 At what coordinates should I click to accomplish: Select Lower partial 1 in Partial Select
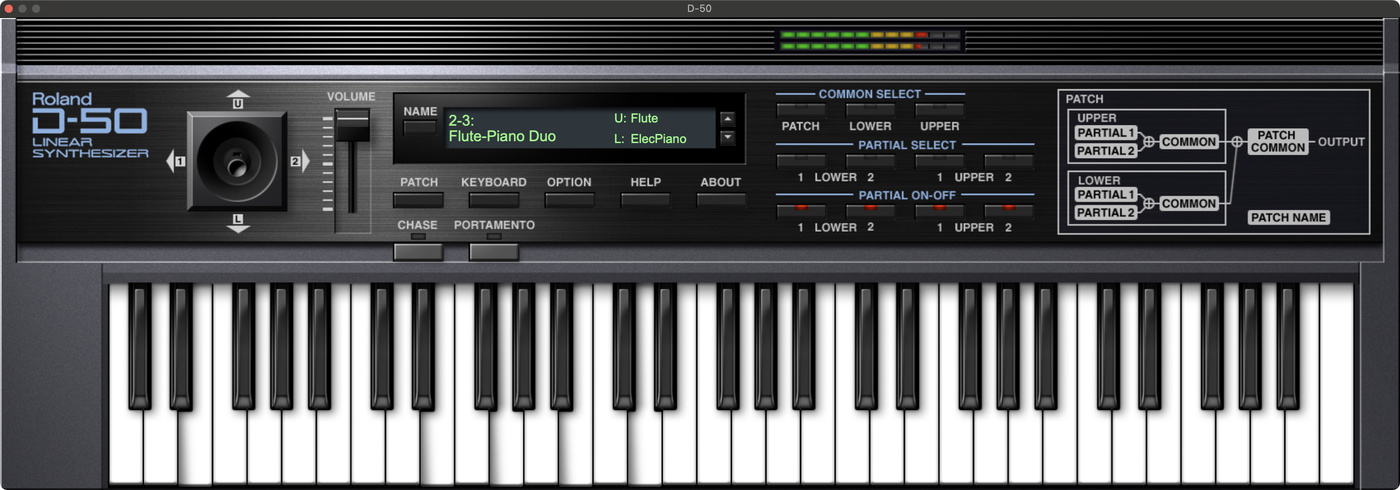[801, 160]
